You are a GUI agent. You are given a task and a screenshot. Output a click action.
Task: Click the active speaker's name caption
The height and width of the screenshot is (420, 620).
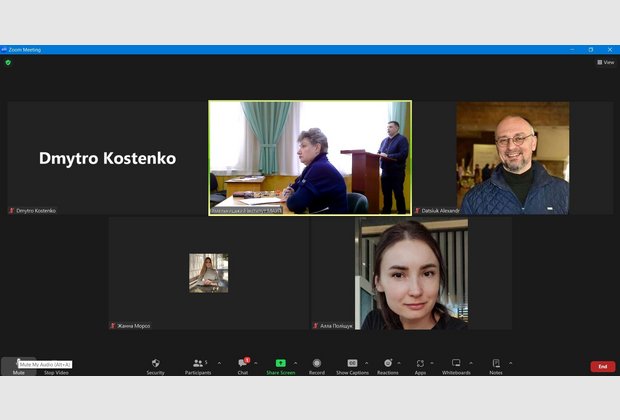point(246,211)
